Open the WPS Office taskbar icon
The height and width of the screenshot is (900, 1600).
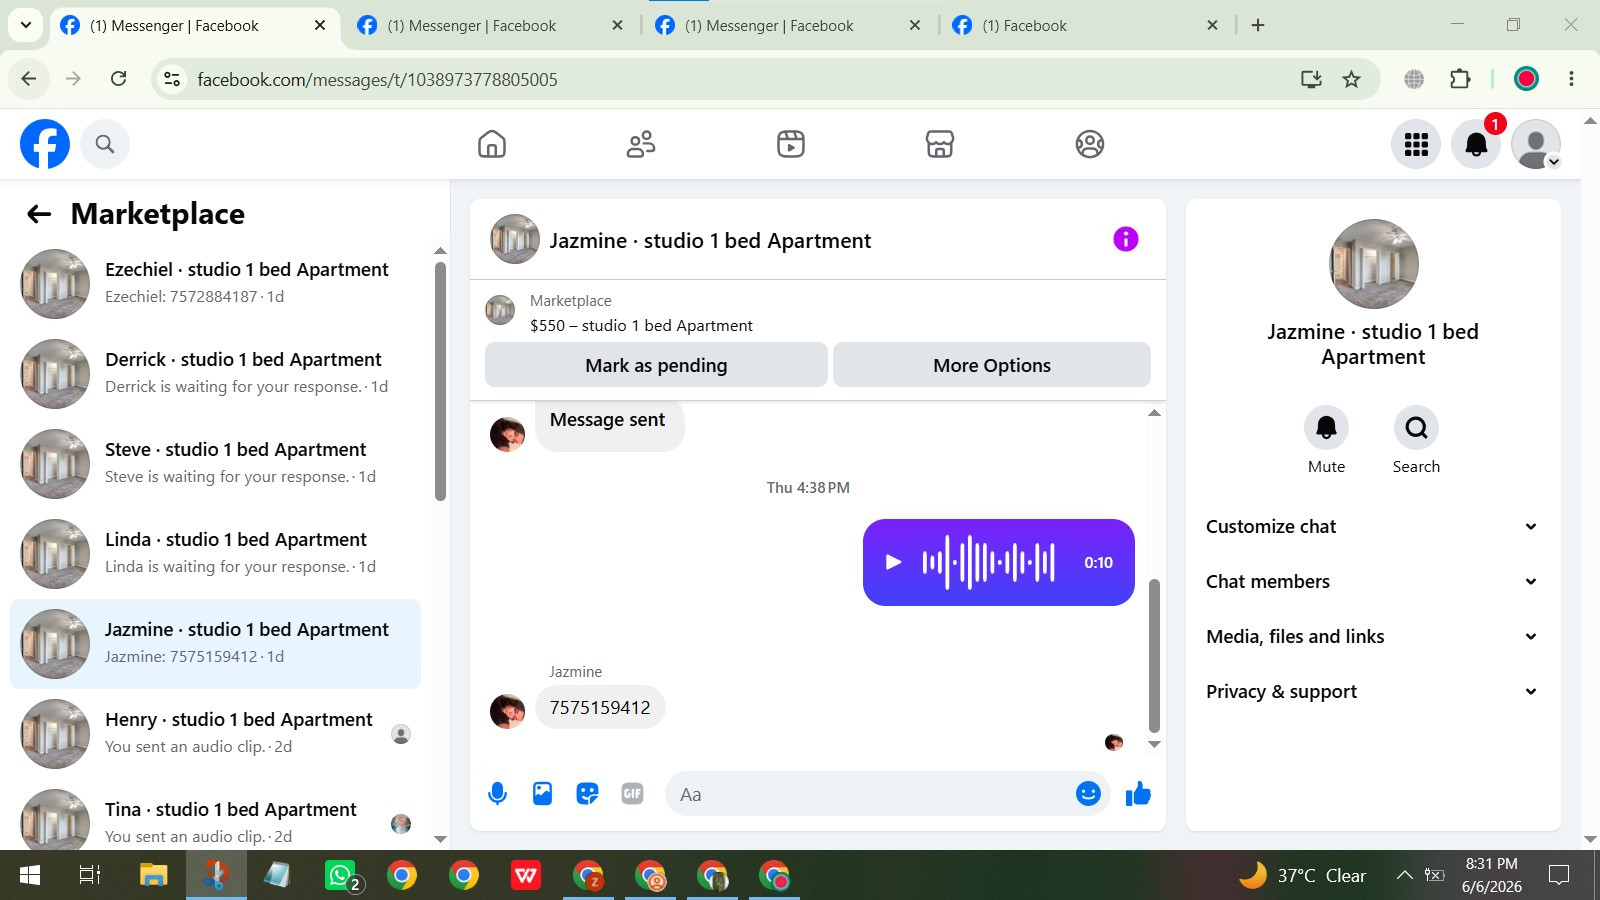[526, 876]
